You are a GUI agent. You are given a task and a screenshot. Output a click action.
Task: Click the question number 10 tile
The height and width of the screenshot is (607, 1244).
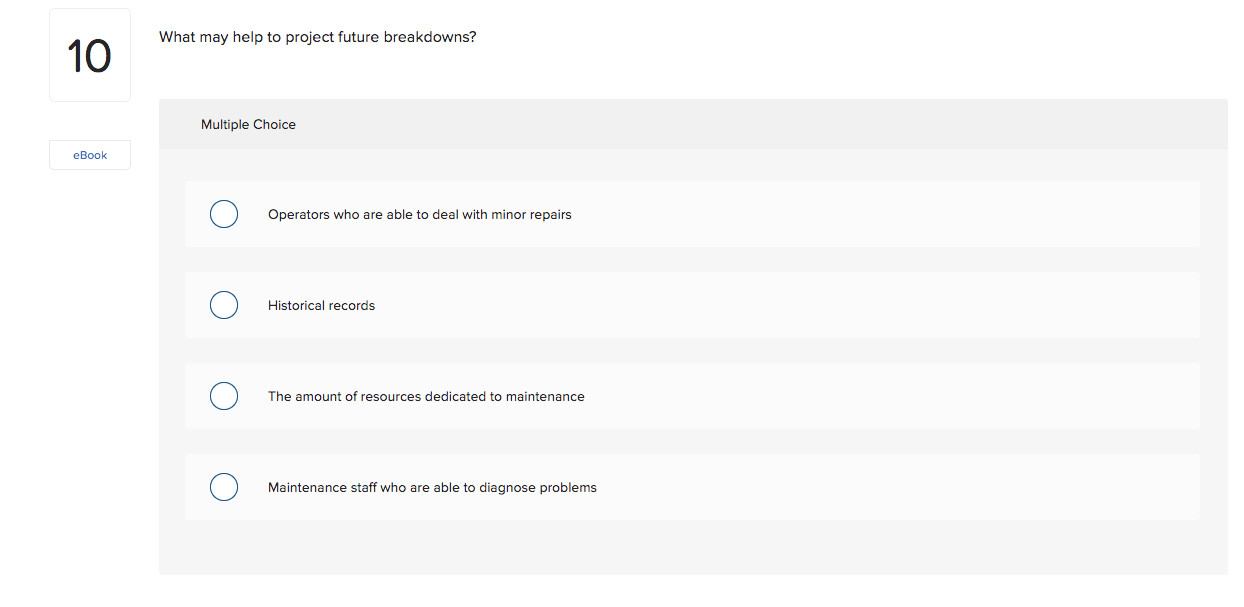pos(89,55)
